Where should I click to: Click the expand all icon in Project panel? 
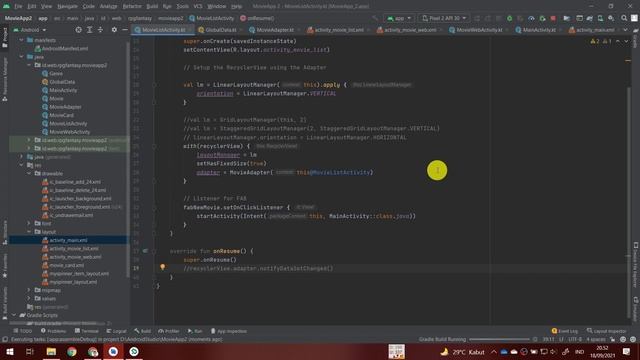click(89, 30)
